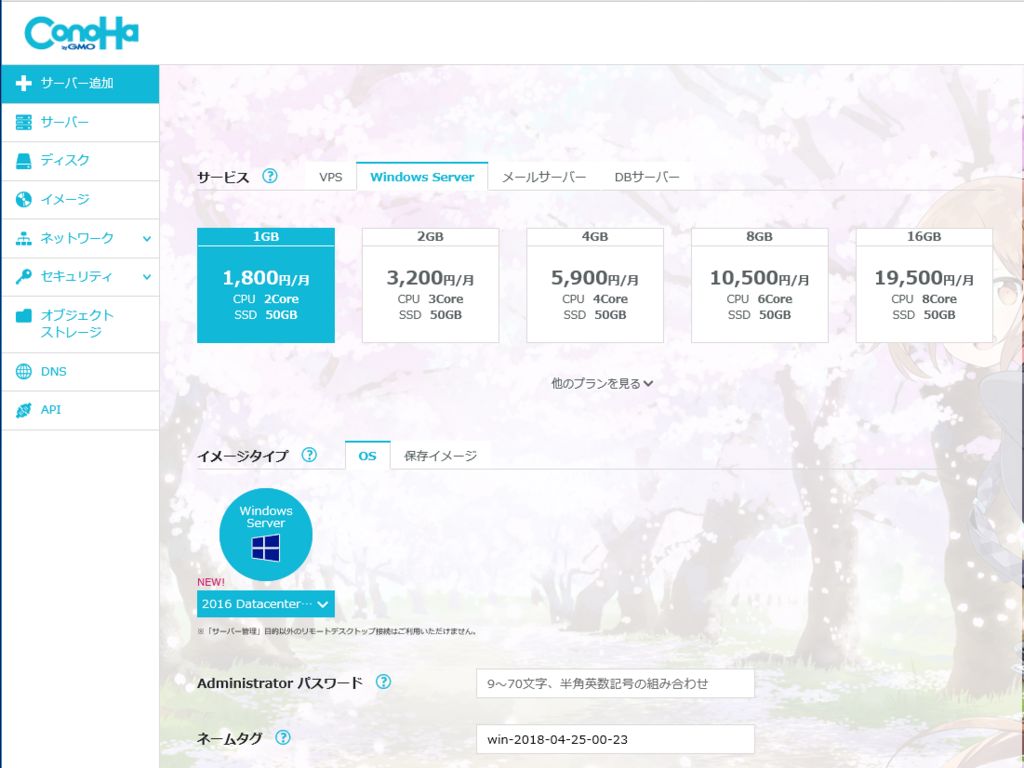Click the folder icon for オブジェクトストレージ
Viewport: 1024px width, 768px height.
[24, 316]
